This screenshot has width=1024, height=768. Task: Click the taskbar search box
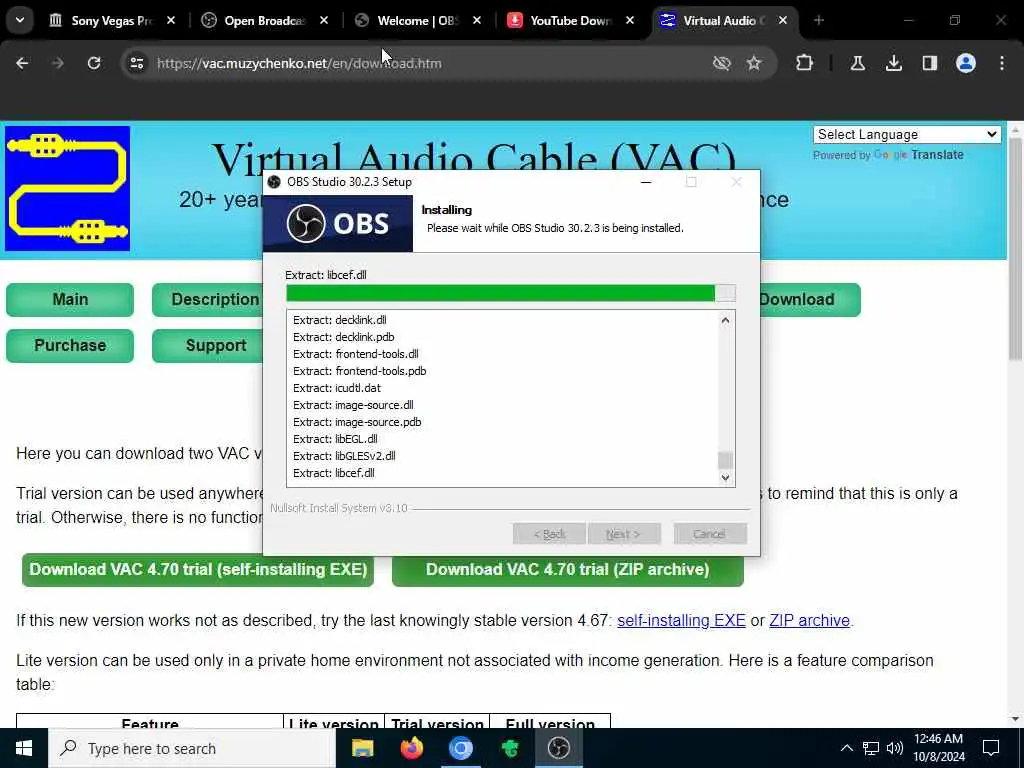tap(192, 748)
